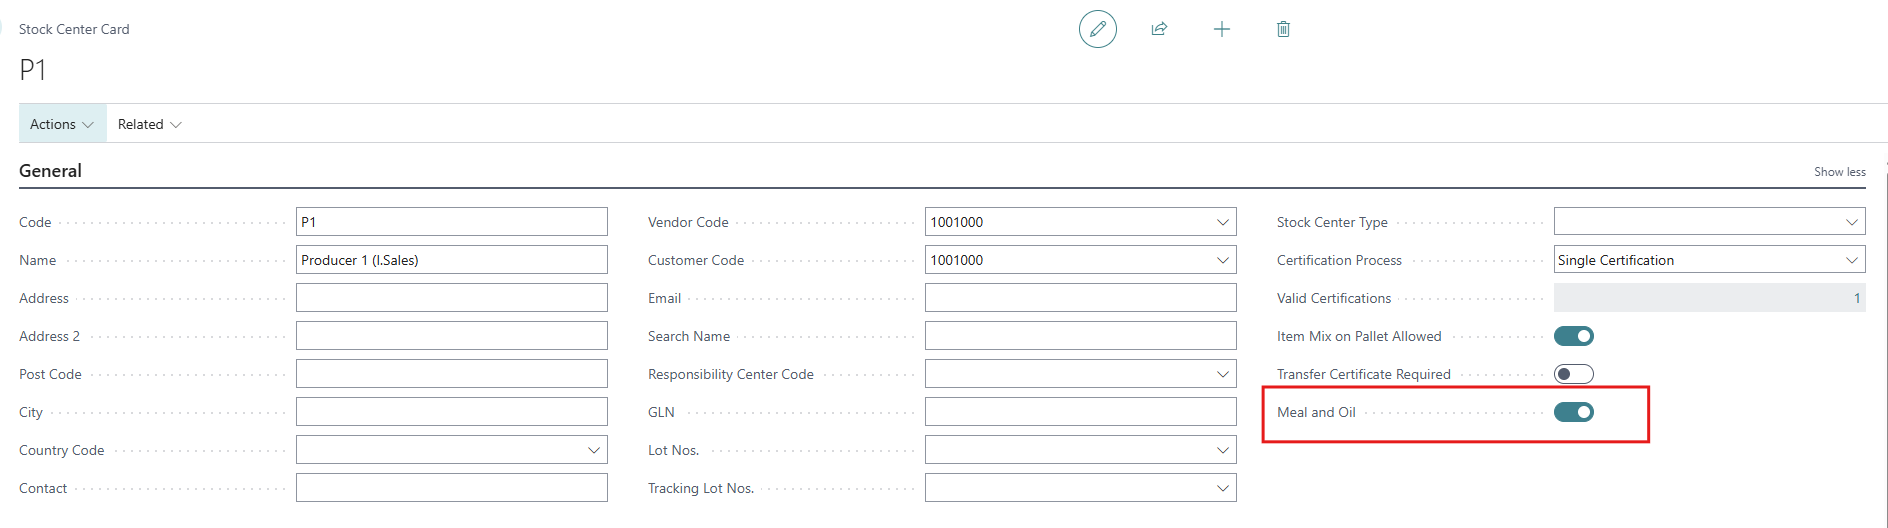Click the Email input field

click(x=1081, y=298)
